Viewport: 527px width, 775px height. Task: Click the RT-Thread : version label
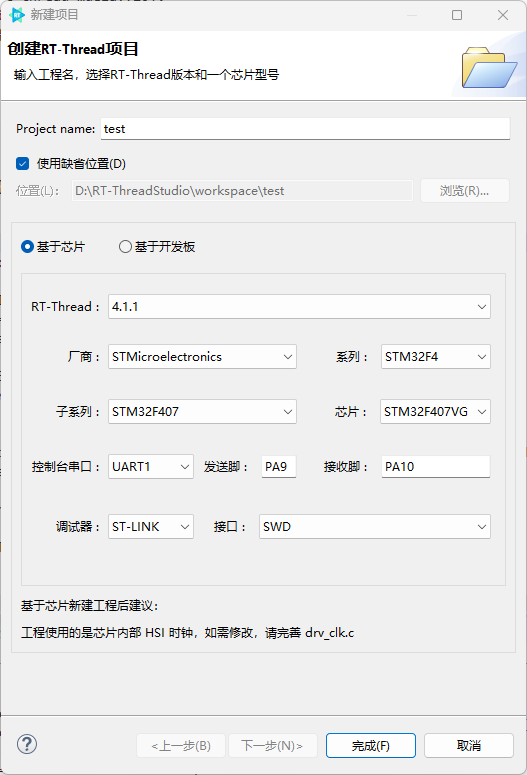(65, 306)
